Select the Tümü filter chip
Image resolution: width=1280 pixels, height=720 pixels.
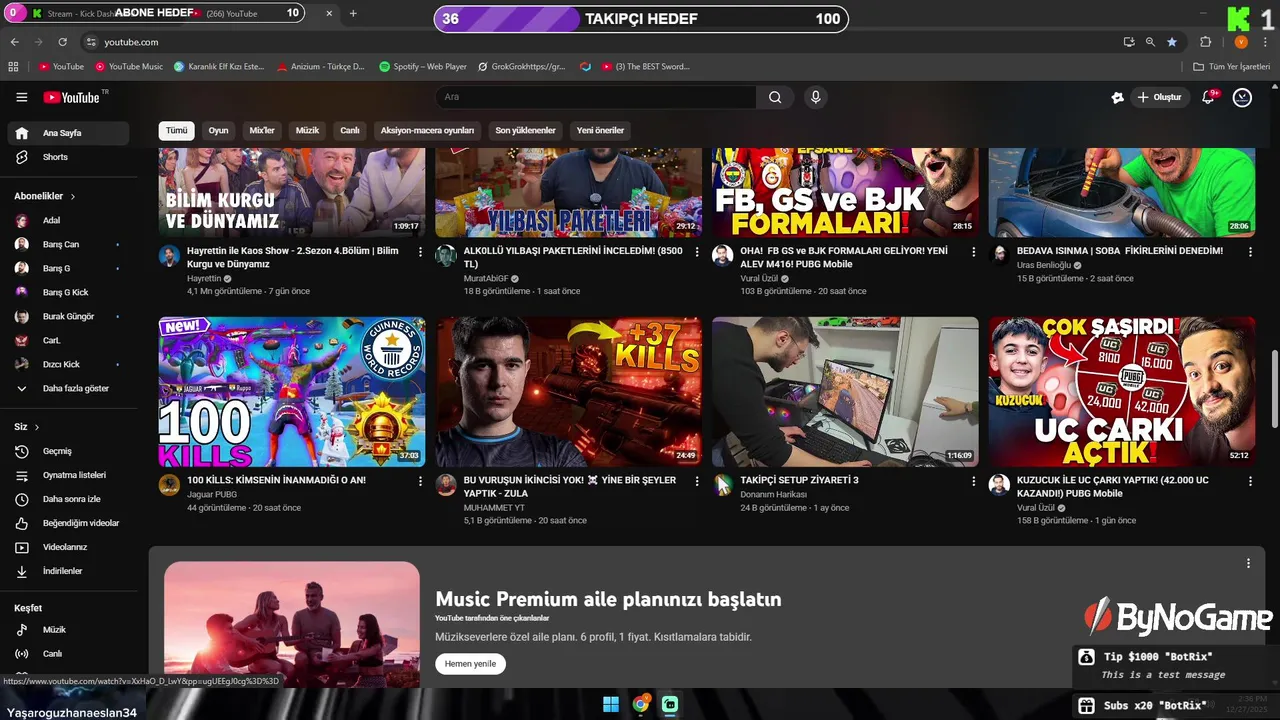[x=176, y=130]
